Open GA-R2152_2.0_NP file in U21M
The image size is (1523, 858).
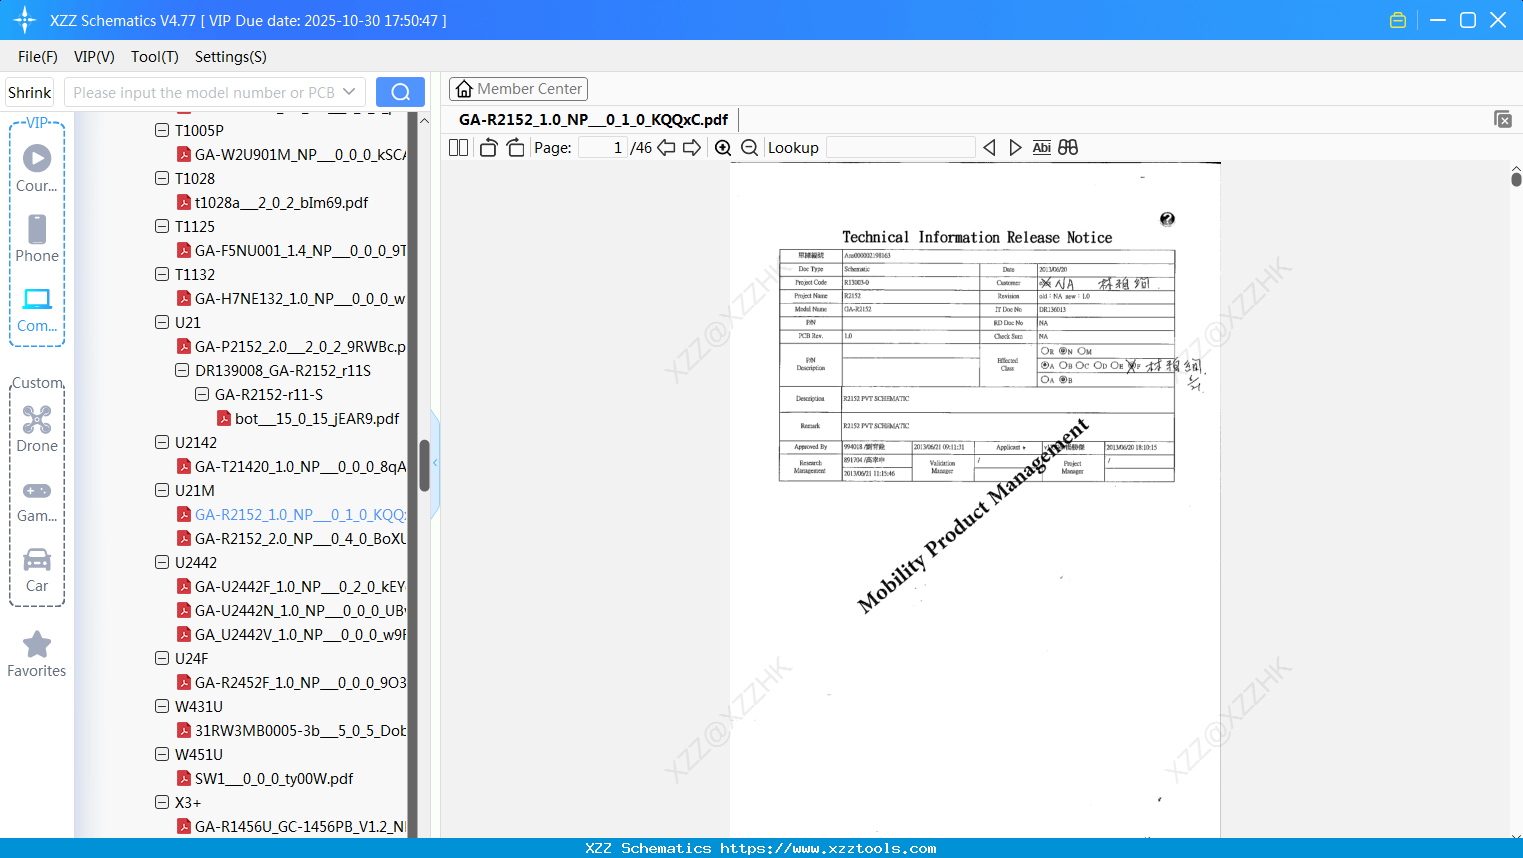(x=300, y=538)
